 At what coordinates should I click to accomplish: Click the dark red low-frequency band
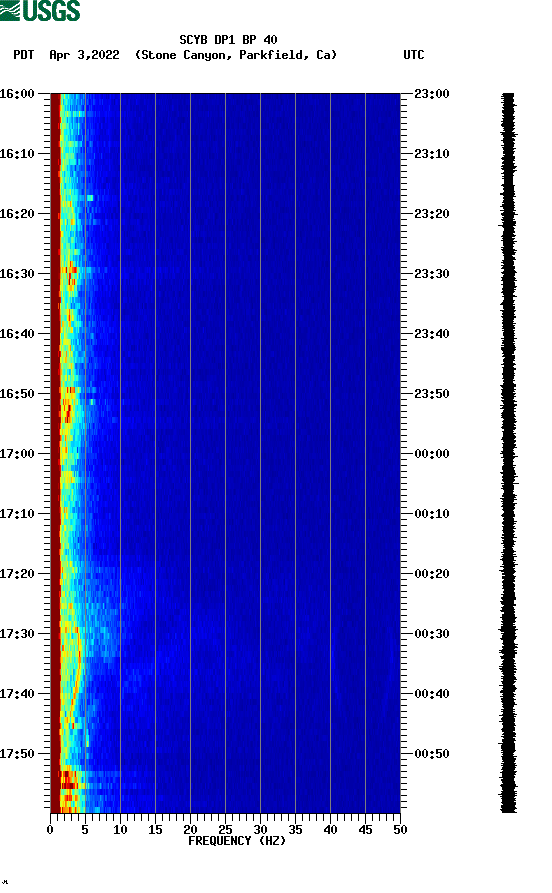(55, 453)
